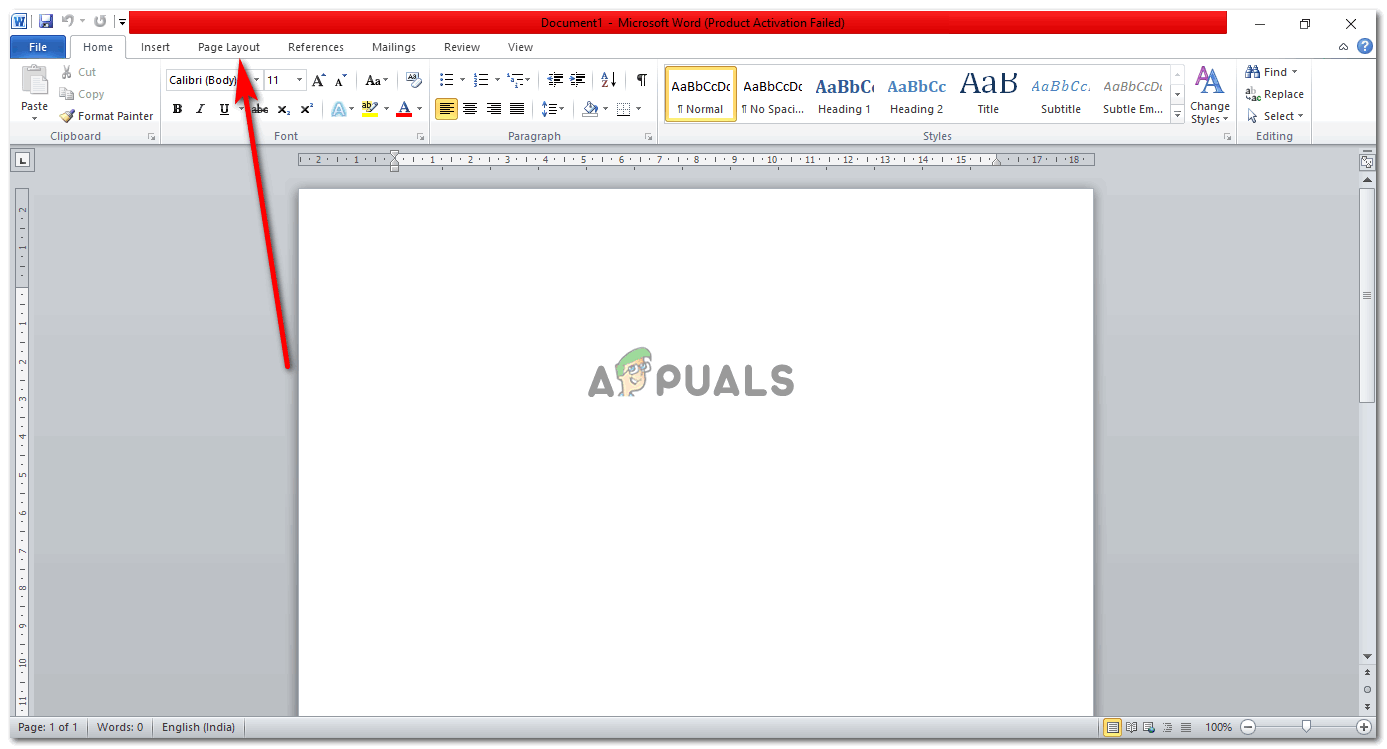Switch to Full Screen Reading view

1132,727
